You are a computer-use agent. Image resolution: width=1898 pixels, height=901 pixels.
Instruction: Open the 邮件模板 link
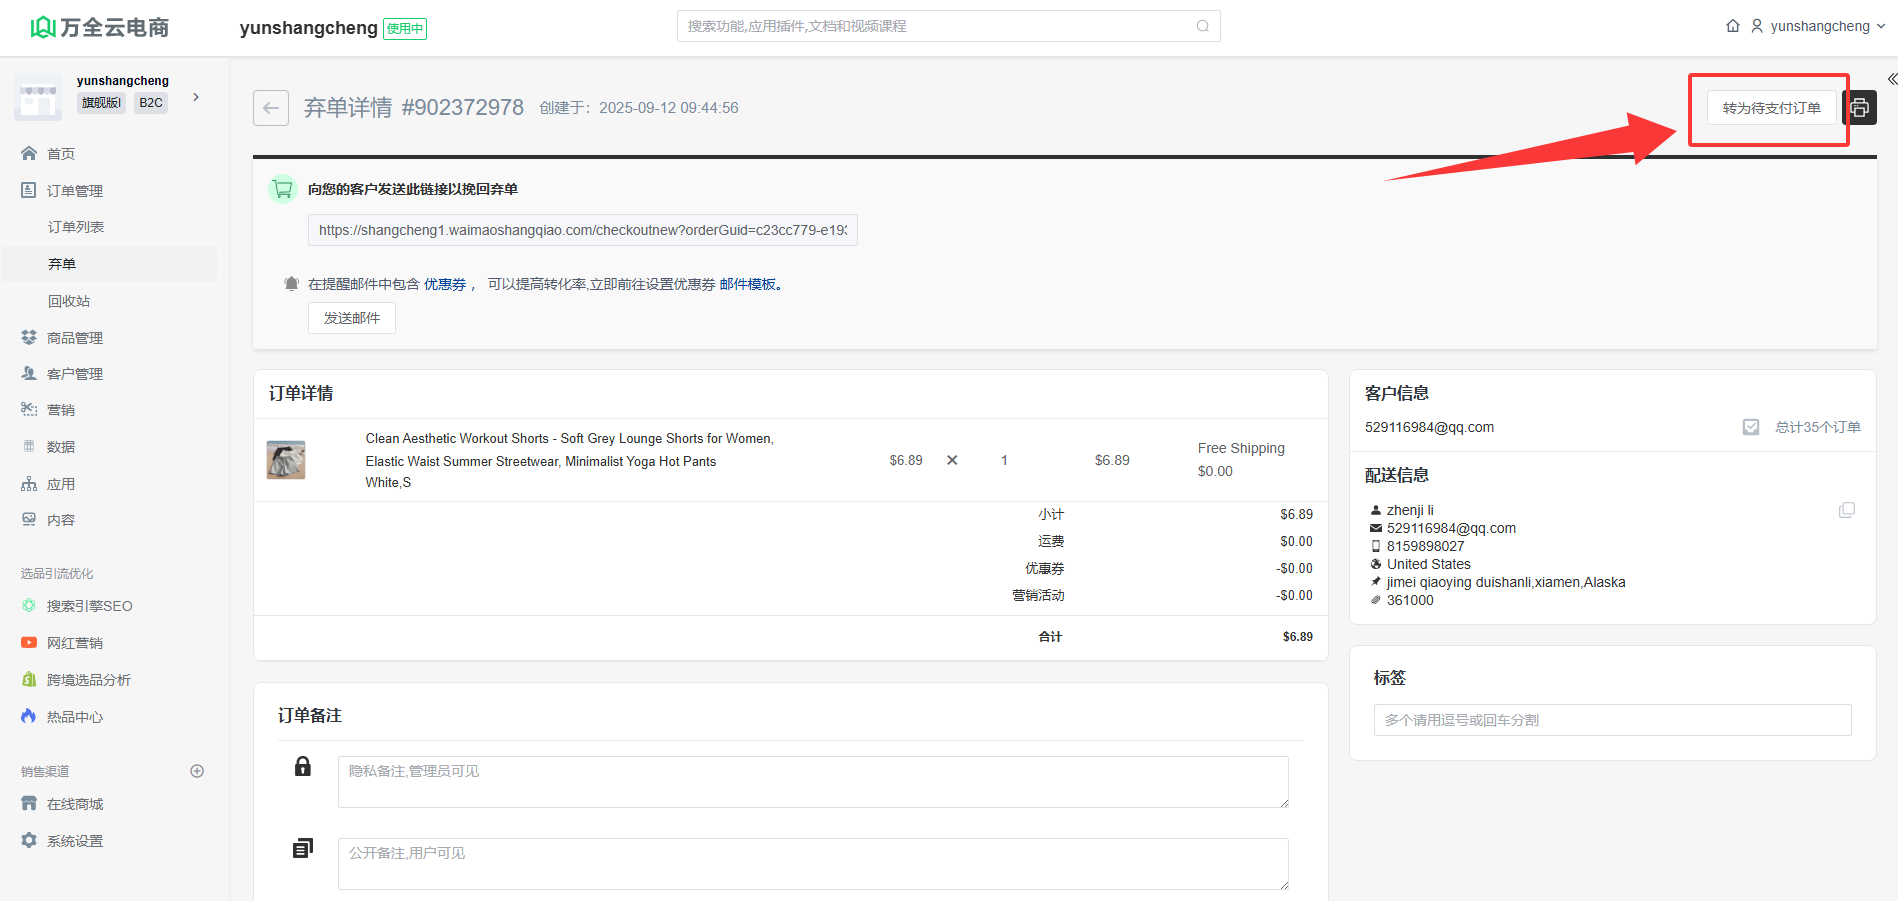point(747,284)
